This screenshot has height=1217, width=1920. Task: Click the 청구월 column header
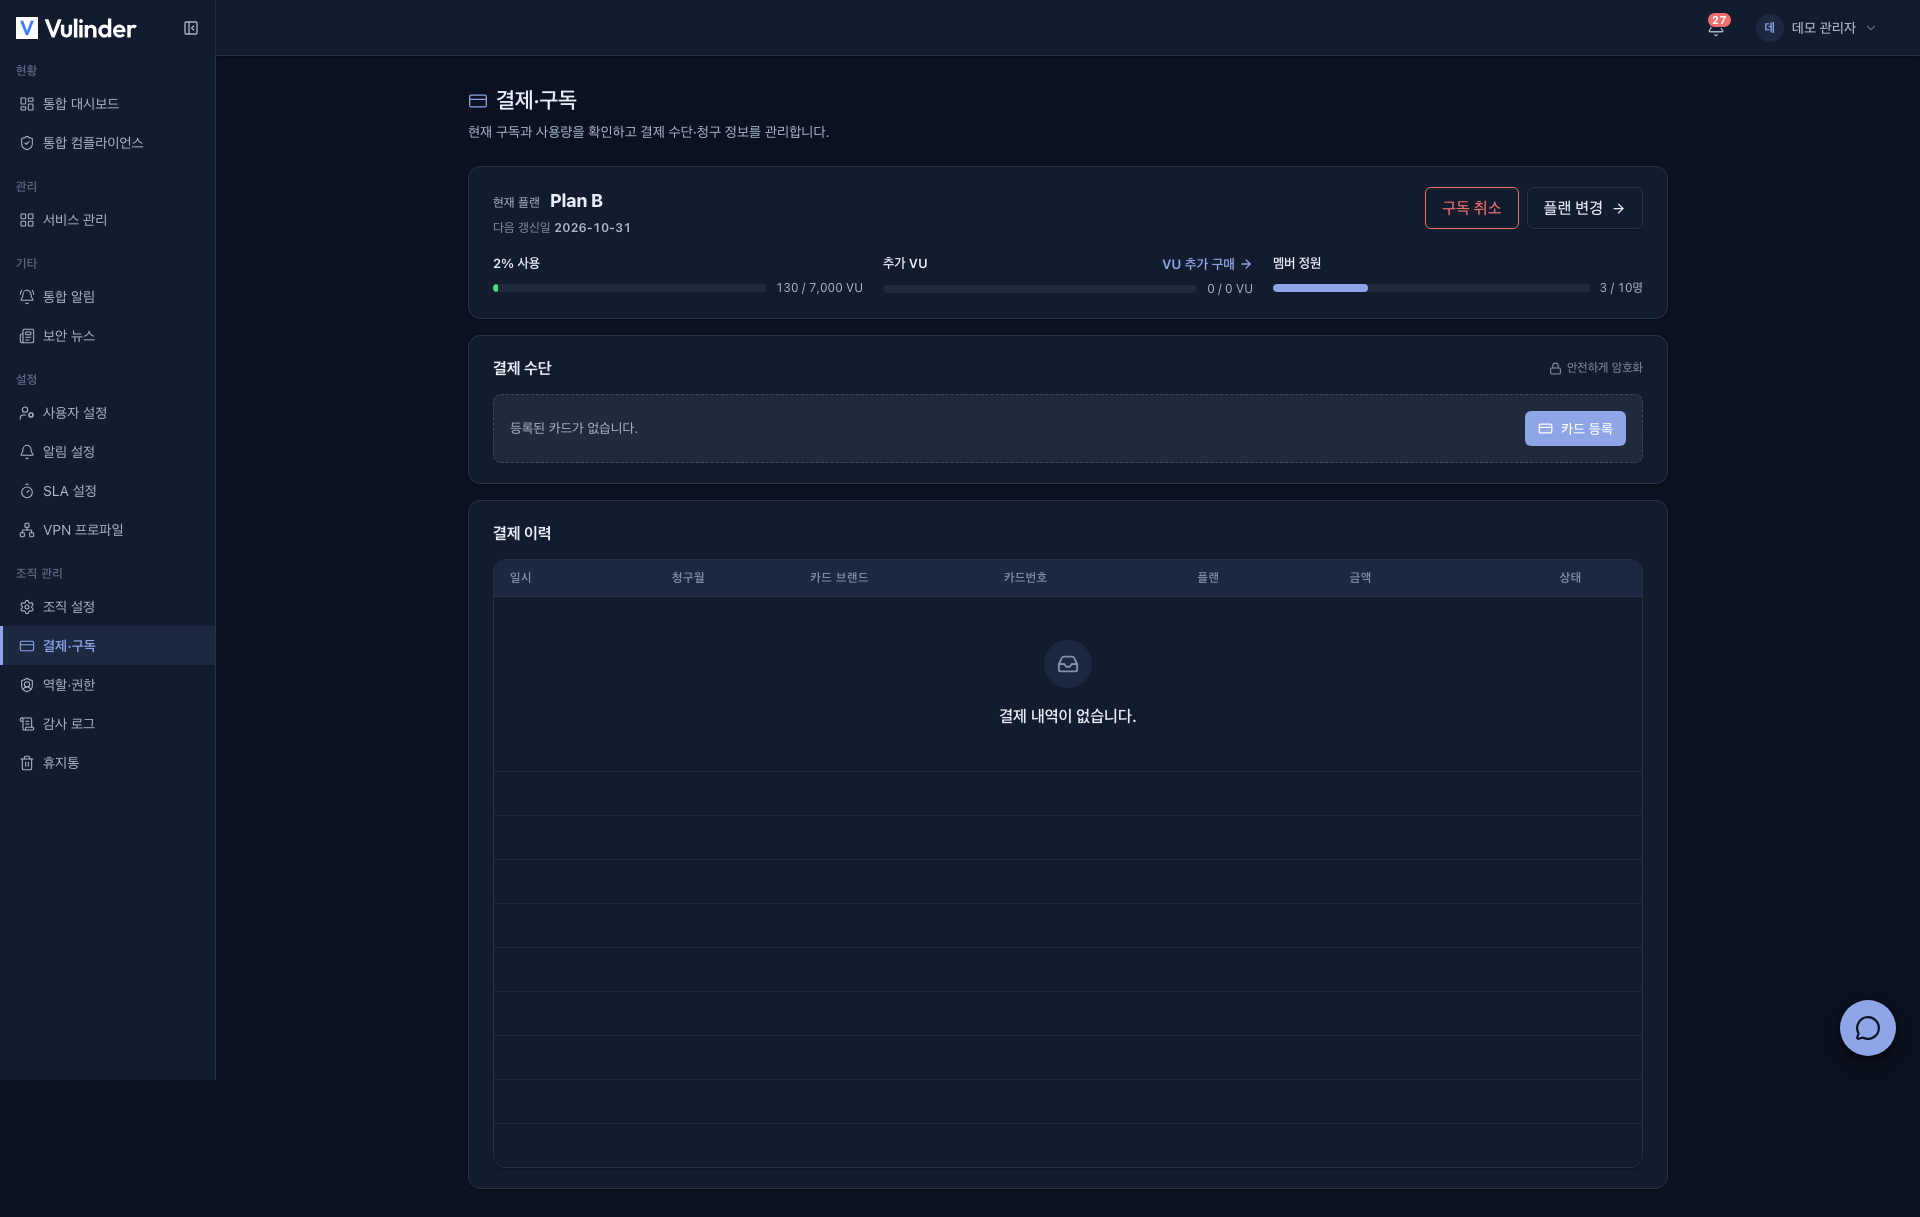click(x=688, y=578)
